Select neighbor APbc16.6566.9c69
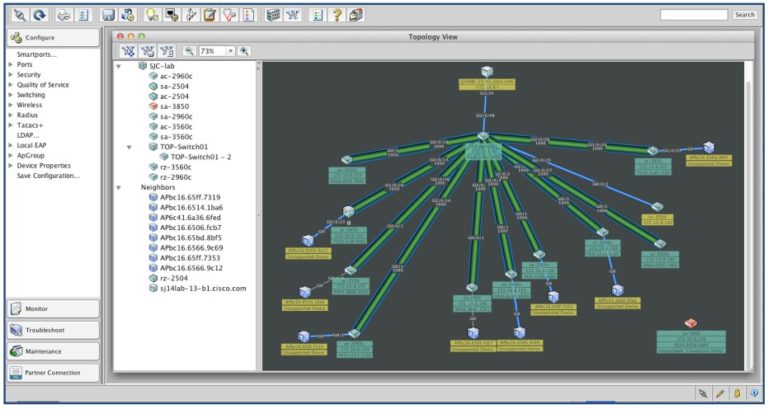The height and width of the screenshot is (409, 768). 191,248
